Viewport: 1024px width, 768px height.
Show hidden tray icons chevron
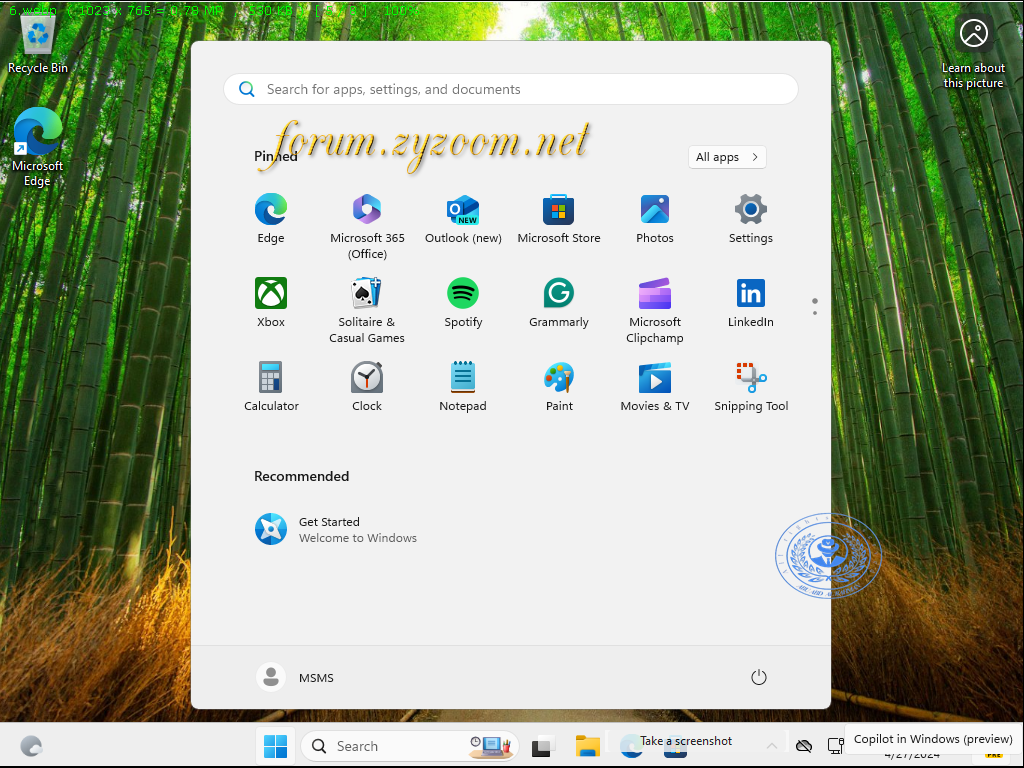[x=771, y=746]
